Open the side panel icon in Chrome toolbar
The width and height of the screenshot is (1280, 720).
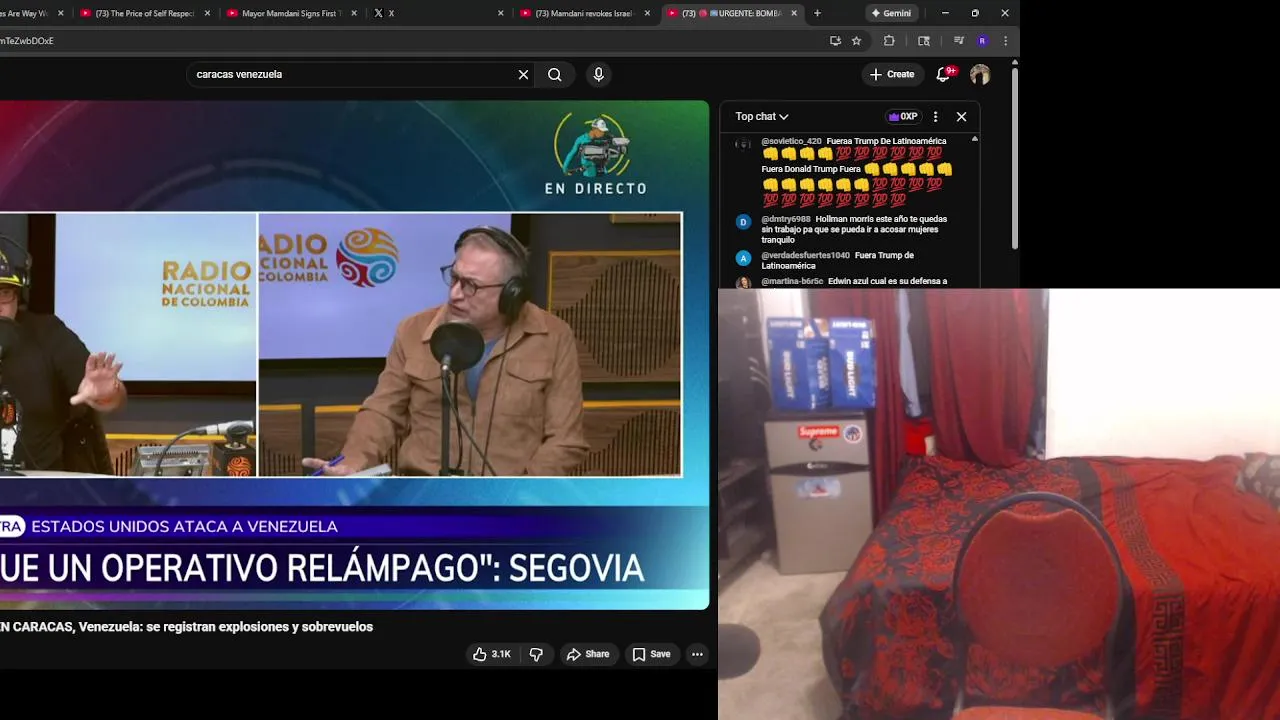pyautogui.click(x=924, y=41)
